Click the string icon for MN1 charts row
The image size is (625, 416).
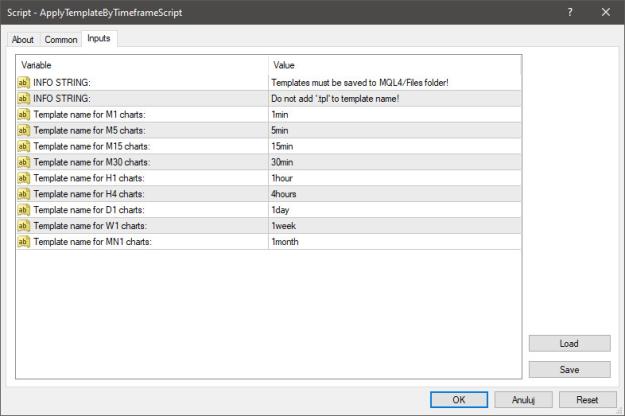(x=24, y=242)
